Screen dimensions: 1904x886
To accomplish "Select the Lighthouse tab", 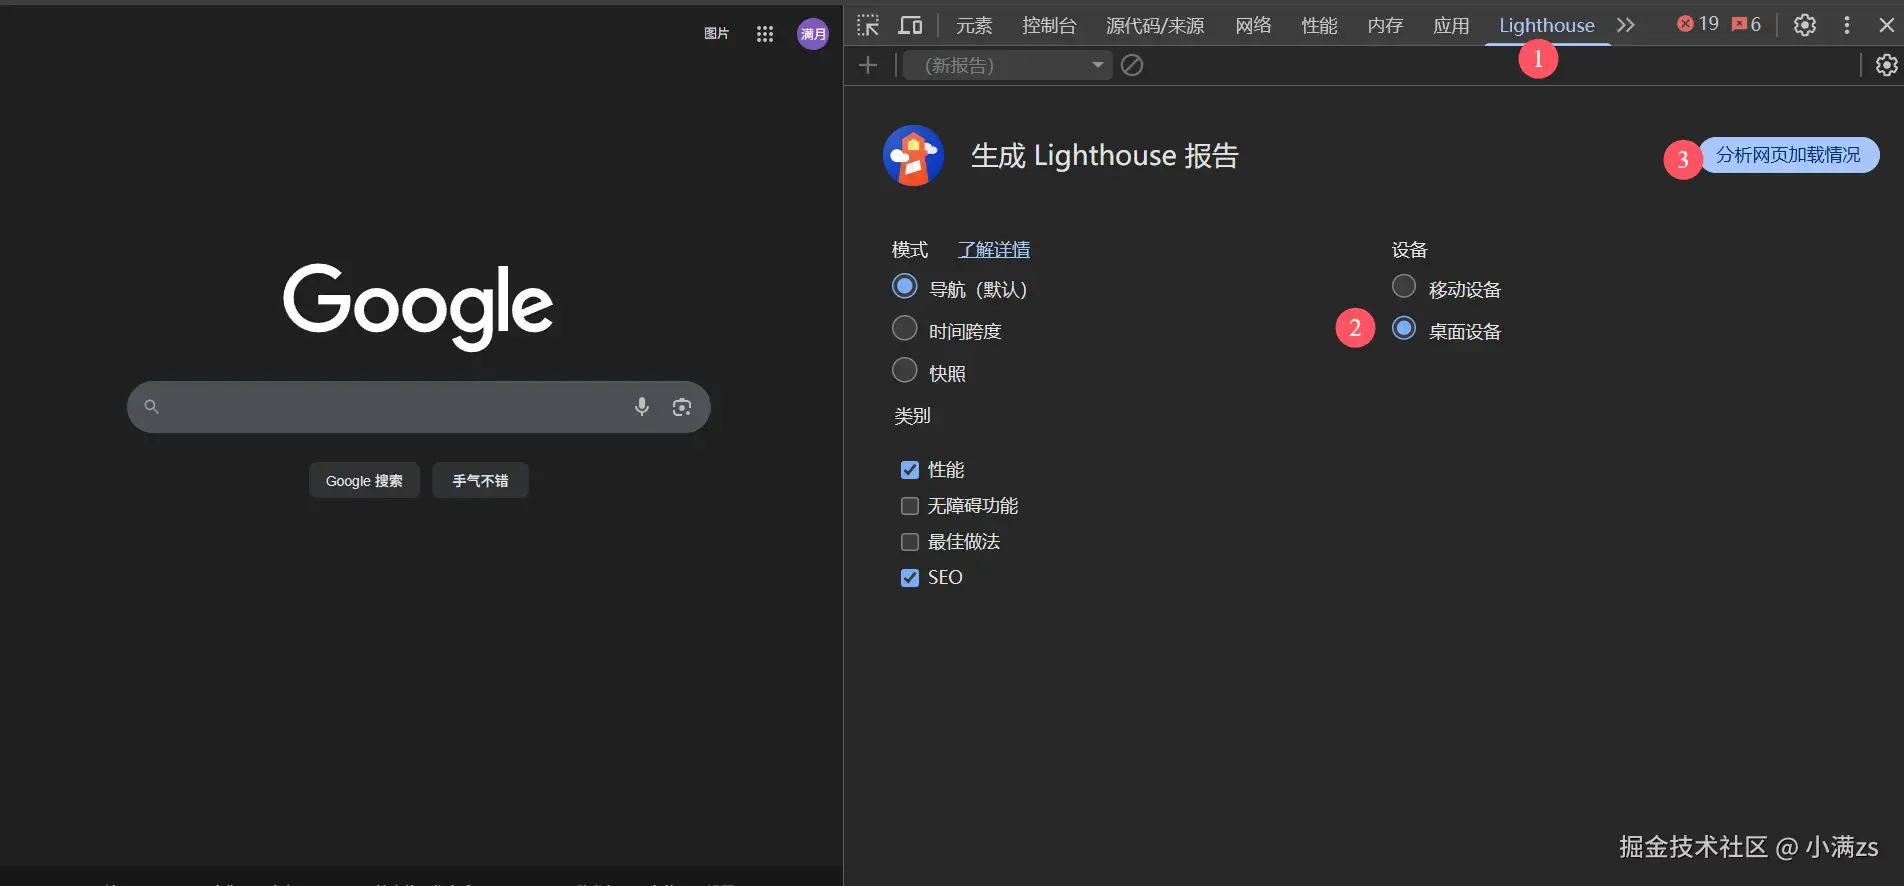I will click(1547, 25).
